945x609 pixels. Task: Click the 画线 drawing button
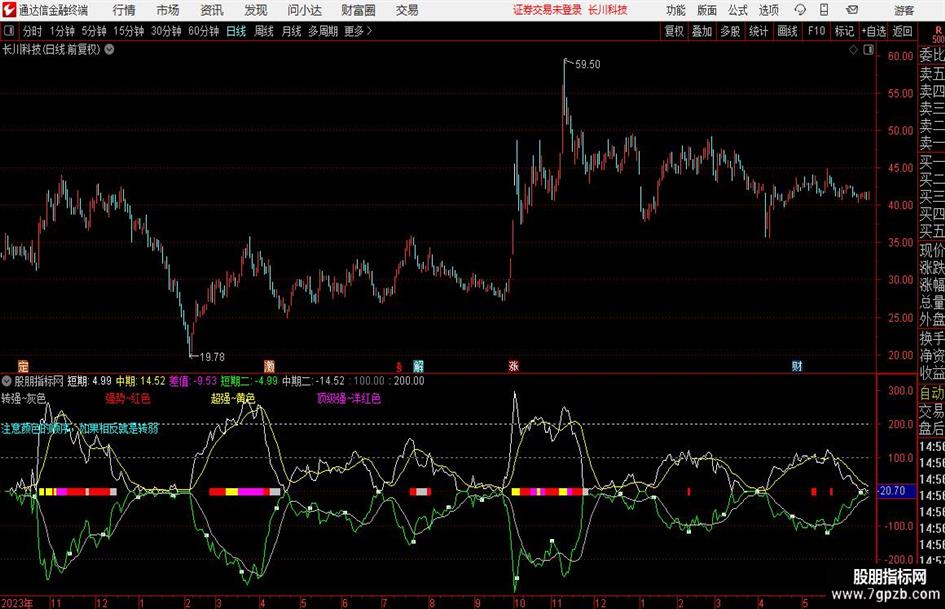coord(788,31)
